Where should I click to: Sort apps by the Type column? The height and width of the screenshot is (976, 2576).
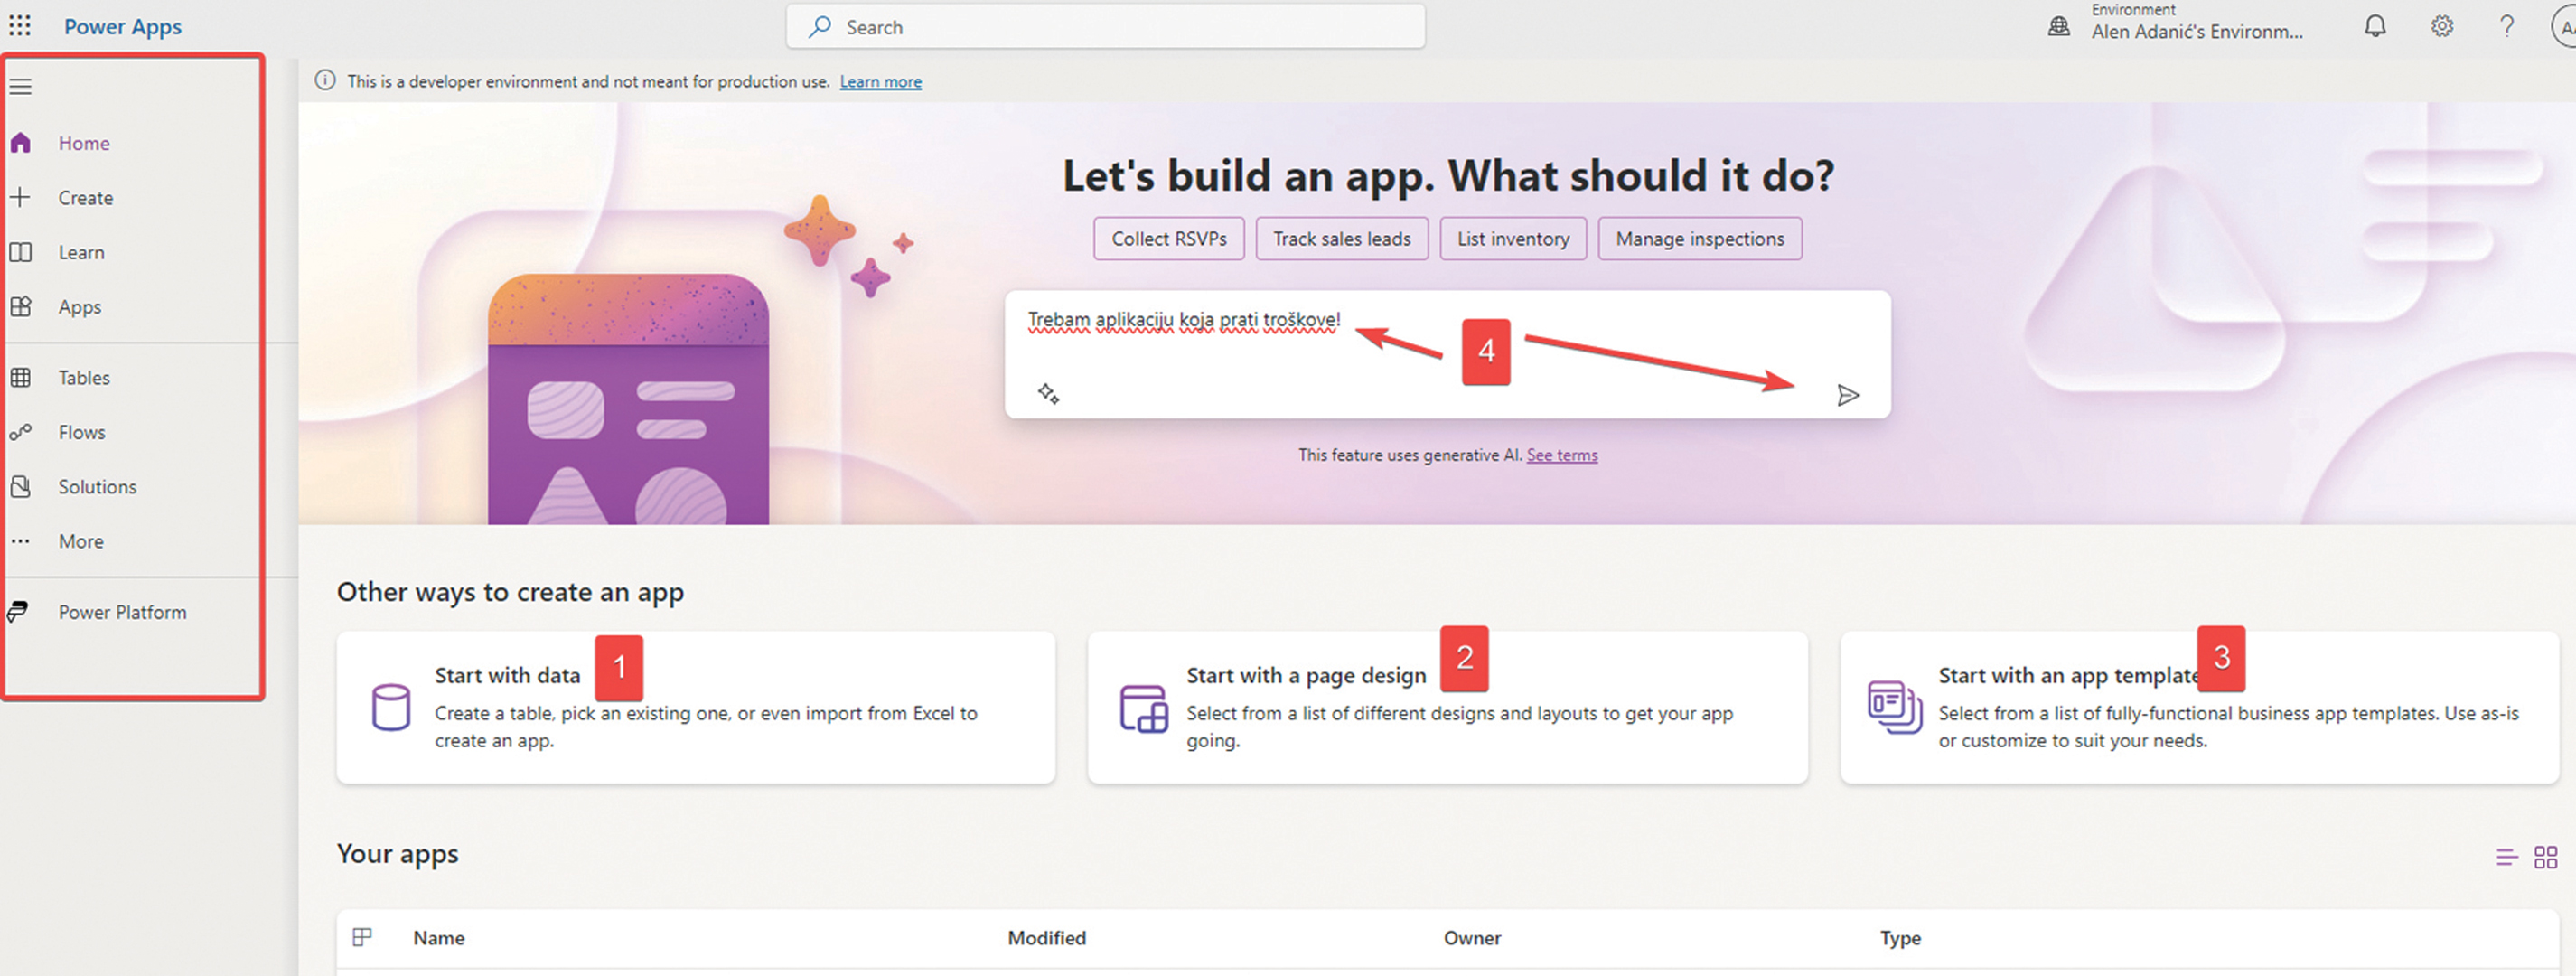(1900, 938)
